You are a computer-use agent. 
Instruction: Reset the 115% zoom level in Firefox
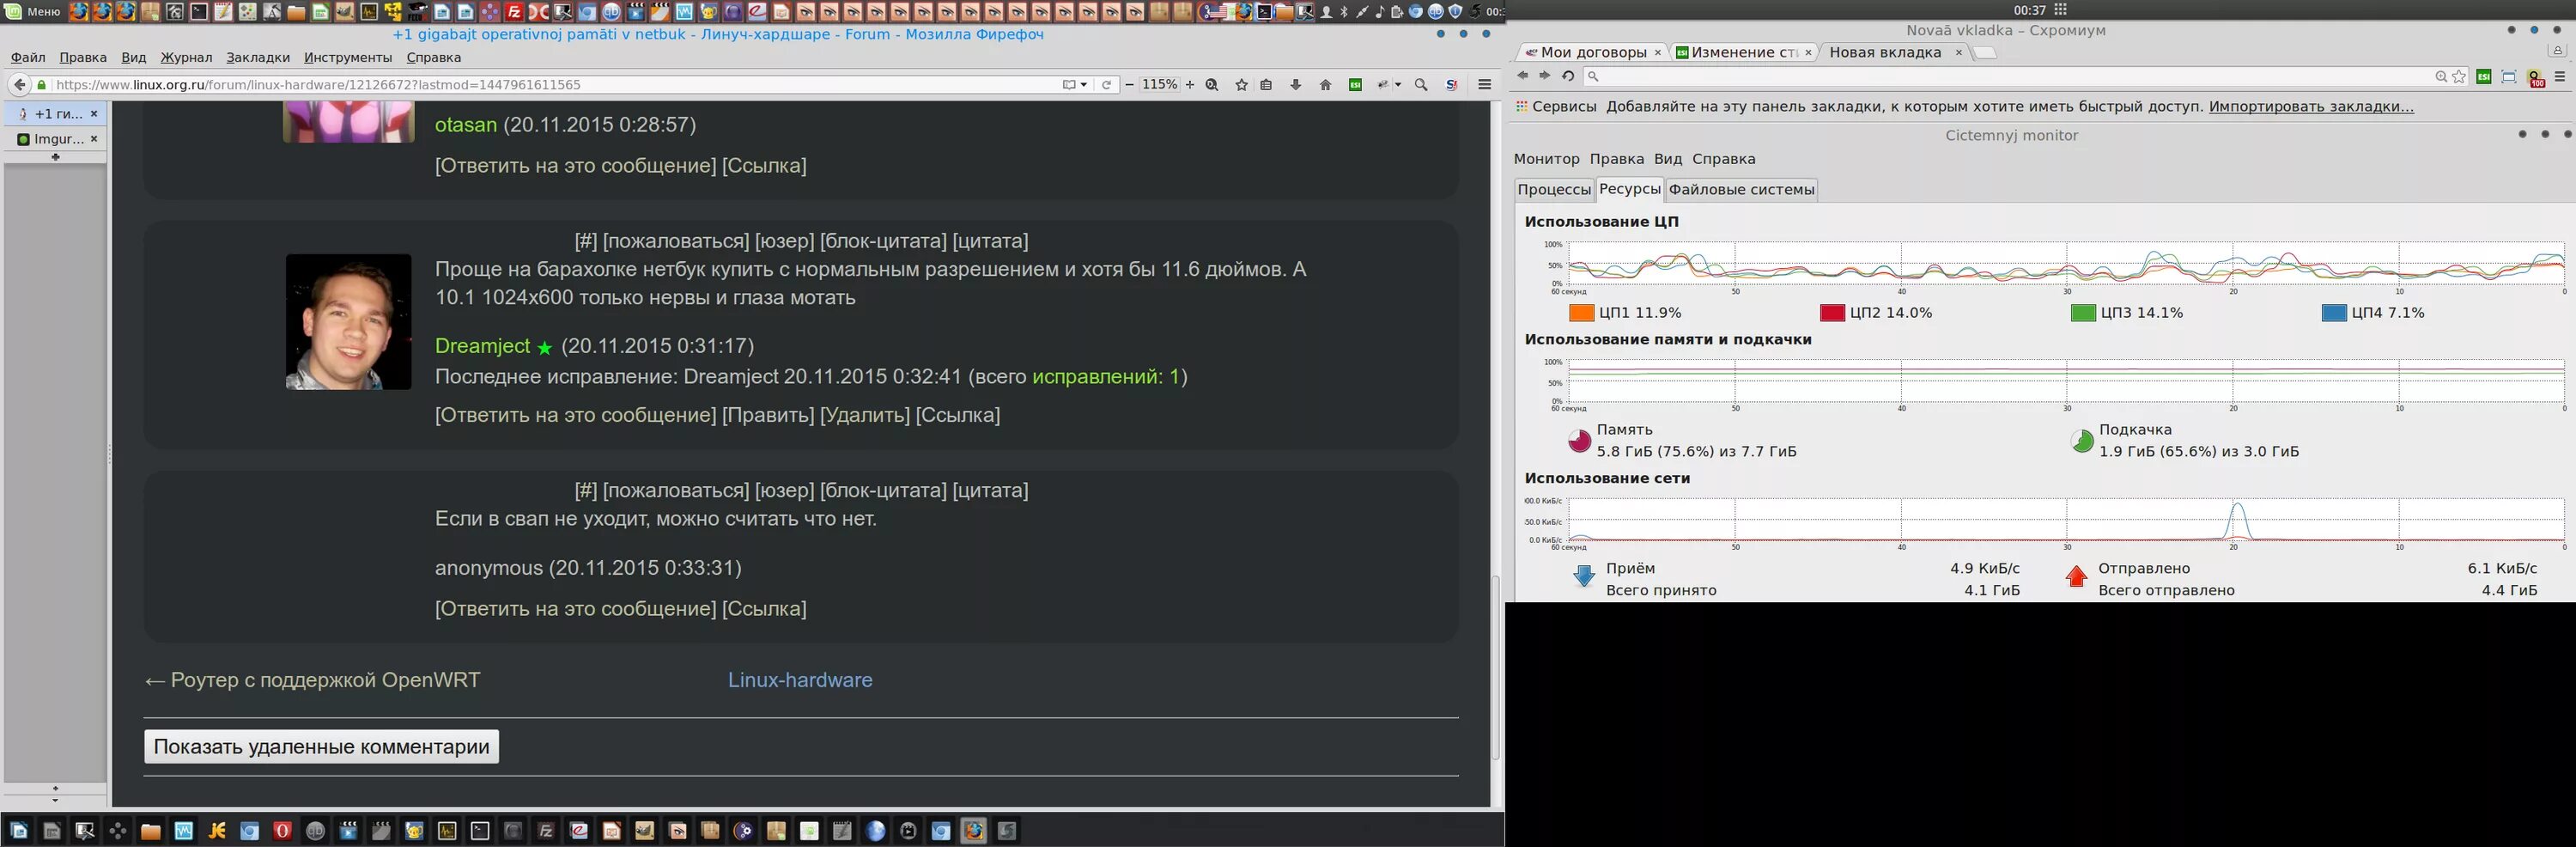click(1160, 85)
